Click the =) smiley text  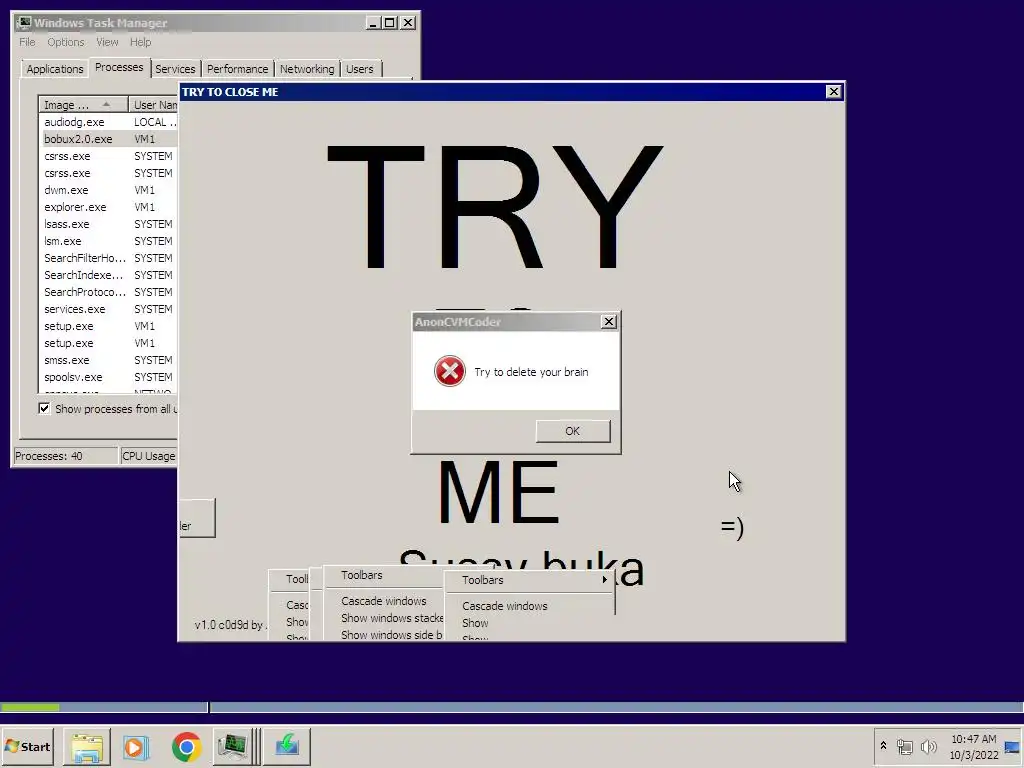click(732, 527)
